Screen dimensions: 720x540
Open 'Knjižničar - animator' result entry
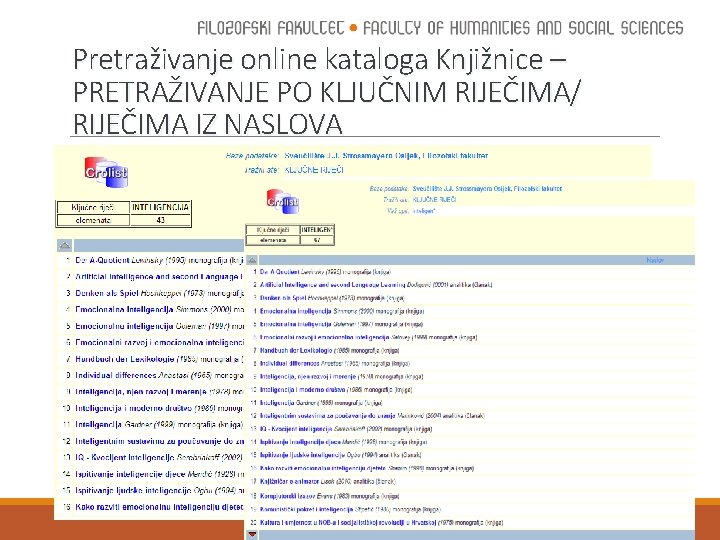pos(290,482)
